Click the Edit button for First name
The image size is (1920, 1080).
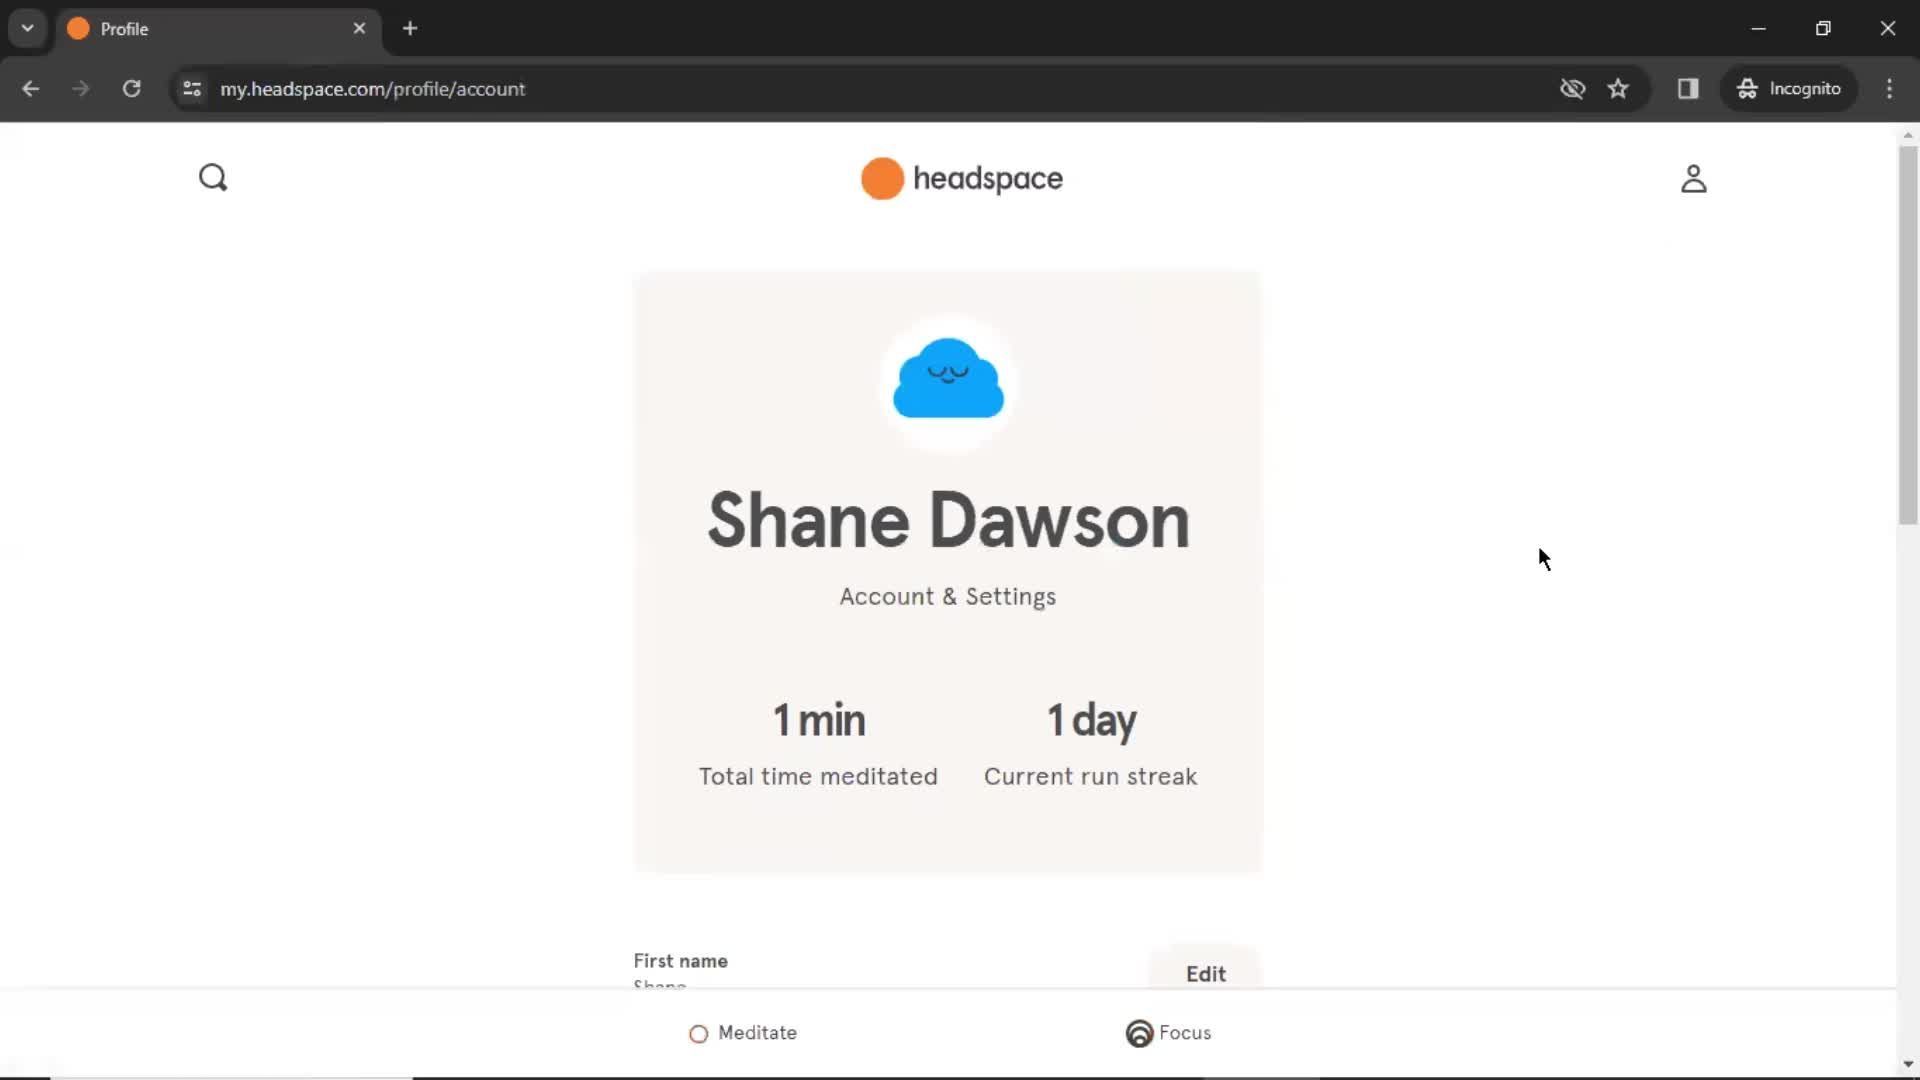(1205, 973)
